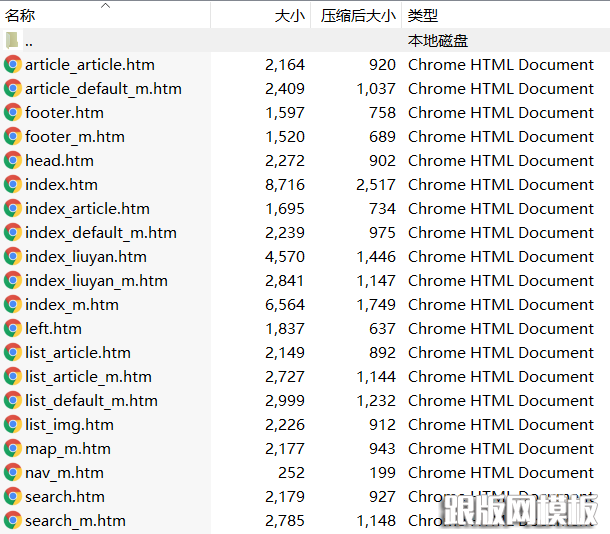Click the 压缩后大小 column header

[x=357, y=16]
